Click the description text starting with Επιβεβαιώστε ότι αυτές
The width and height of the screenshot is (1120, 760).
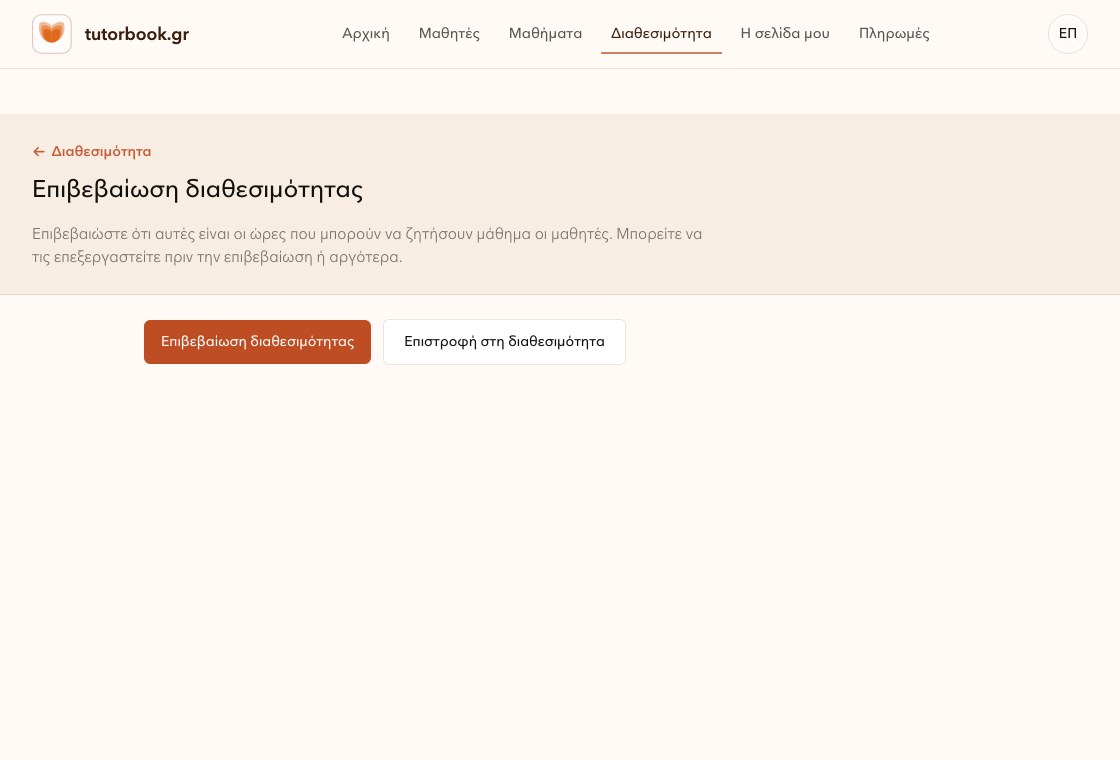coord(367,245)
